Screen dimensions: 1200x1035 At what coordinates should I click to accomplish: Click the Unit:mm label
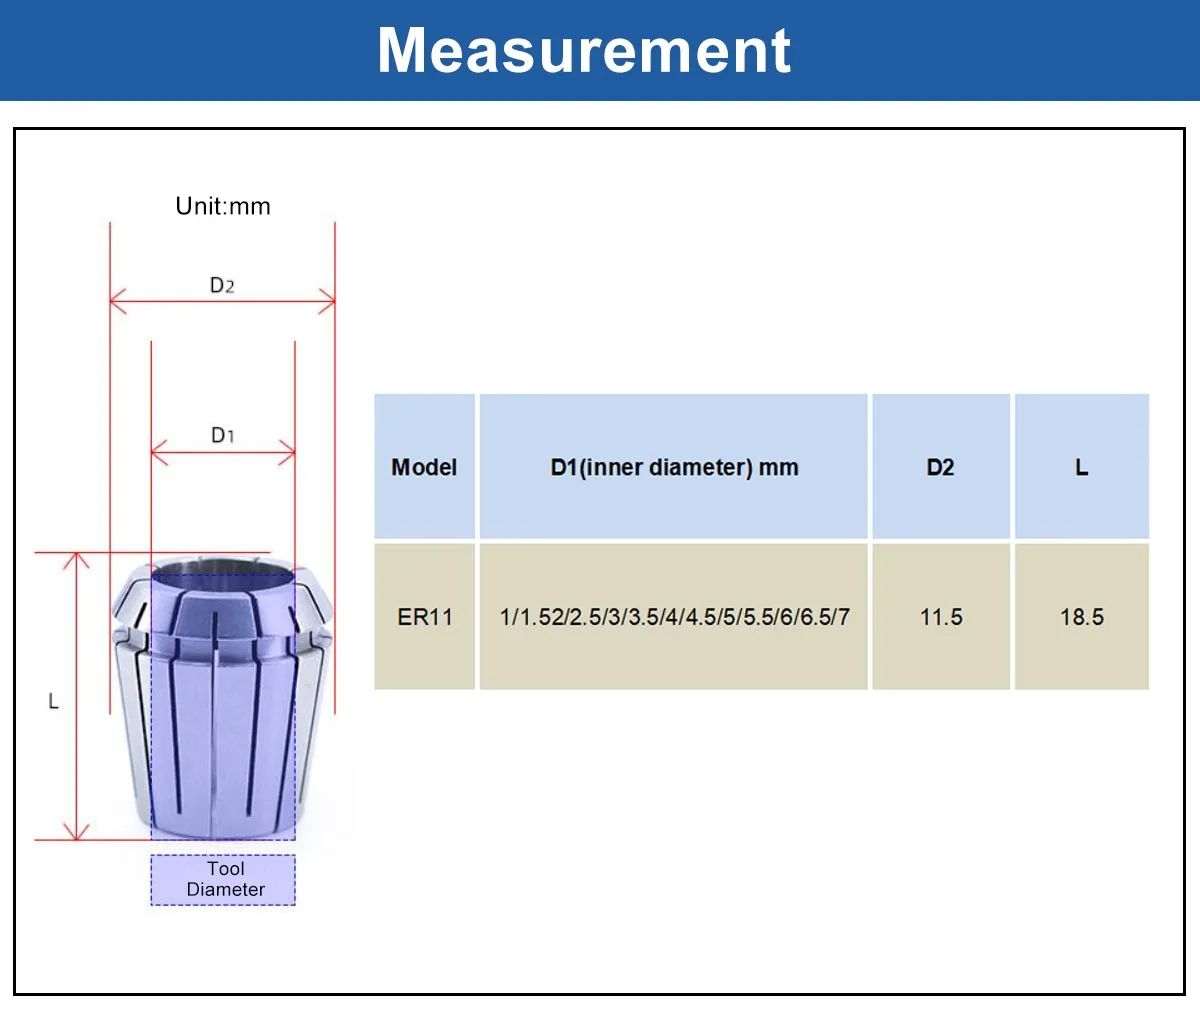pos(223,206)
